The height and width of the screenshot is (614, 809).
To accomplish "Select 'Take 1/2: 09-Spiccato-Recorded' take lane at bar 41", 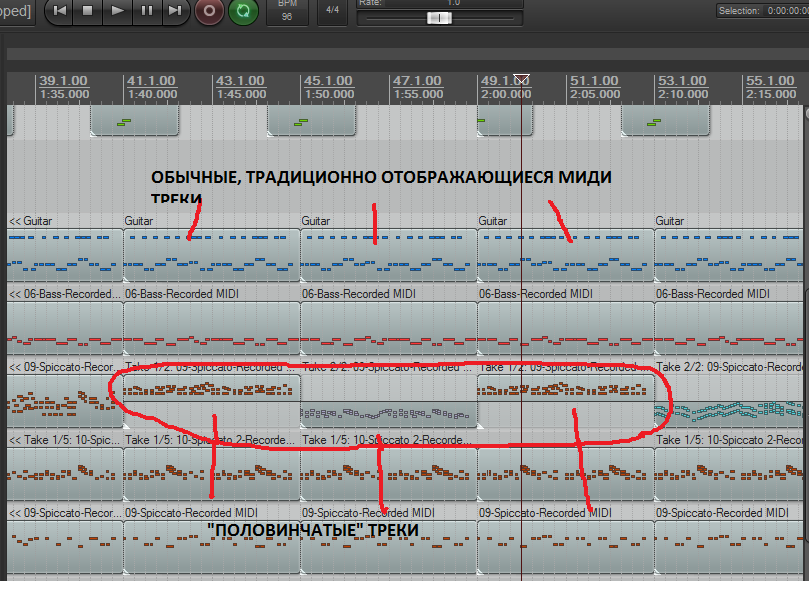I will [x=212, y=388].
